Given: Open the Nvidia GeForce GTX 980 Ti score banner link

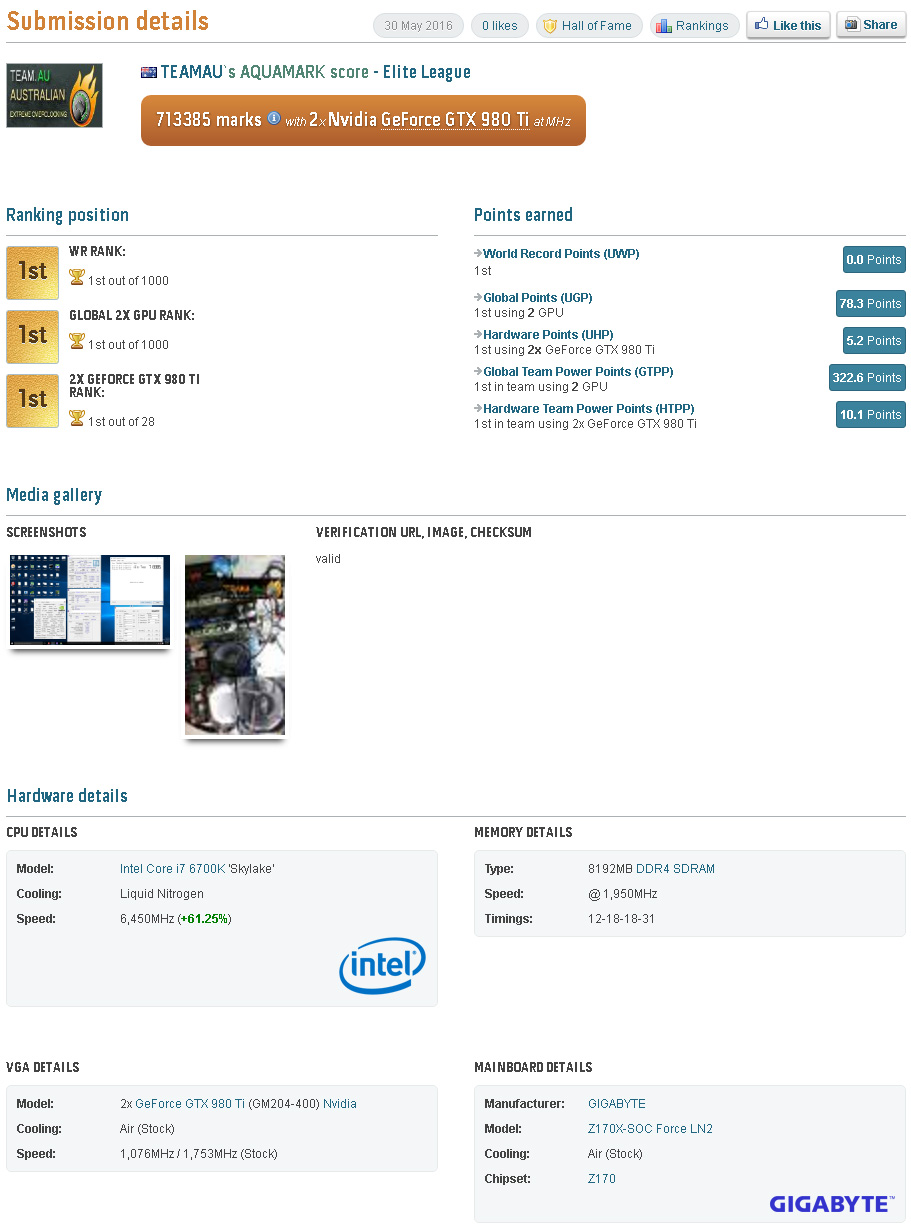Looking at the screenshot, I should pos(454,119).
